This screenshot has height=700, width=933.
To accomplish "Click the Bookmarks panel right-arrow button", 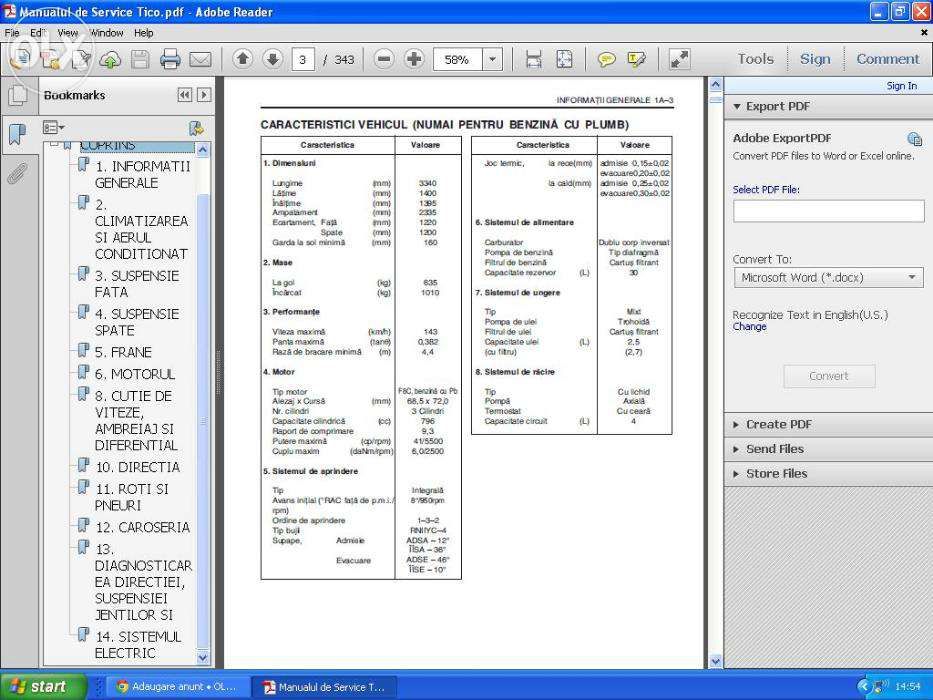I will 203,95.
